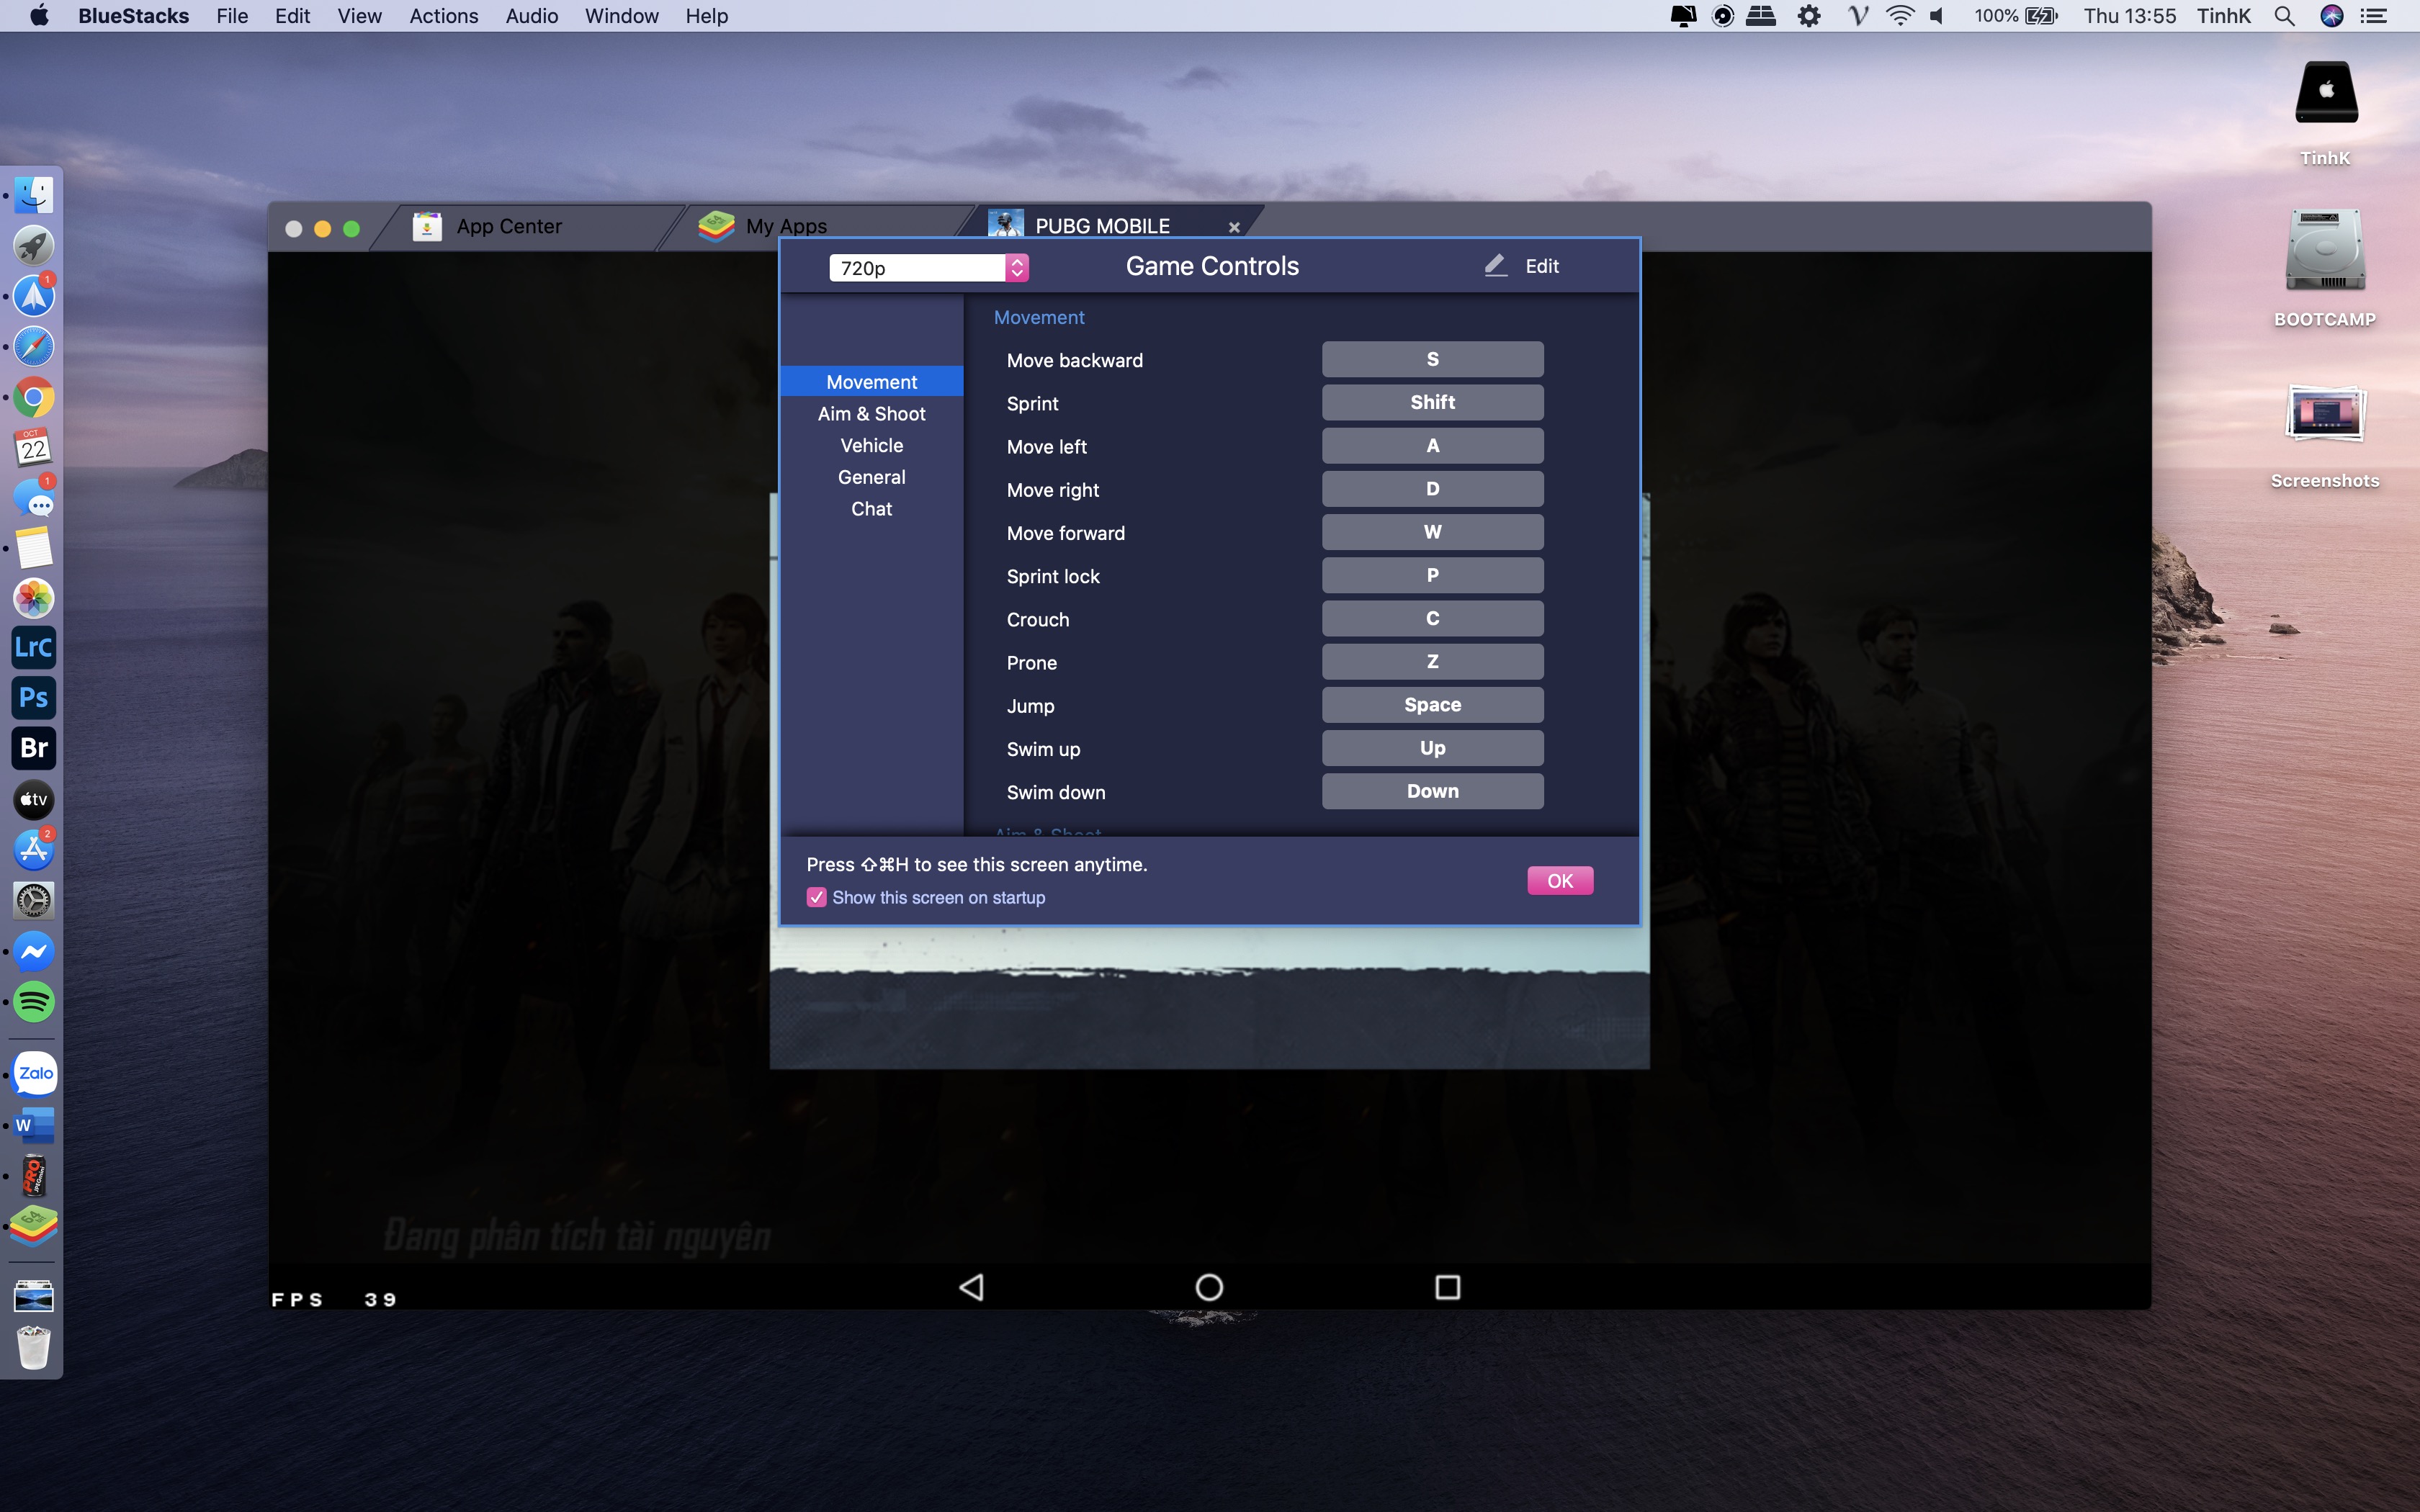Viewport: 2420px width, 1512px height.
Task: Open BOOTCAMP drive on desktop
Action: tap(2325, 250)
